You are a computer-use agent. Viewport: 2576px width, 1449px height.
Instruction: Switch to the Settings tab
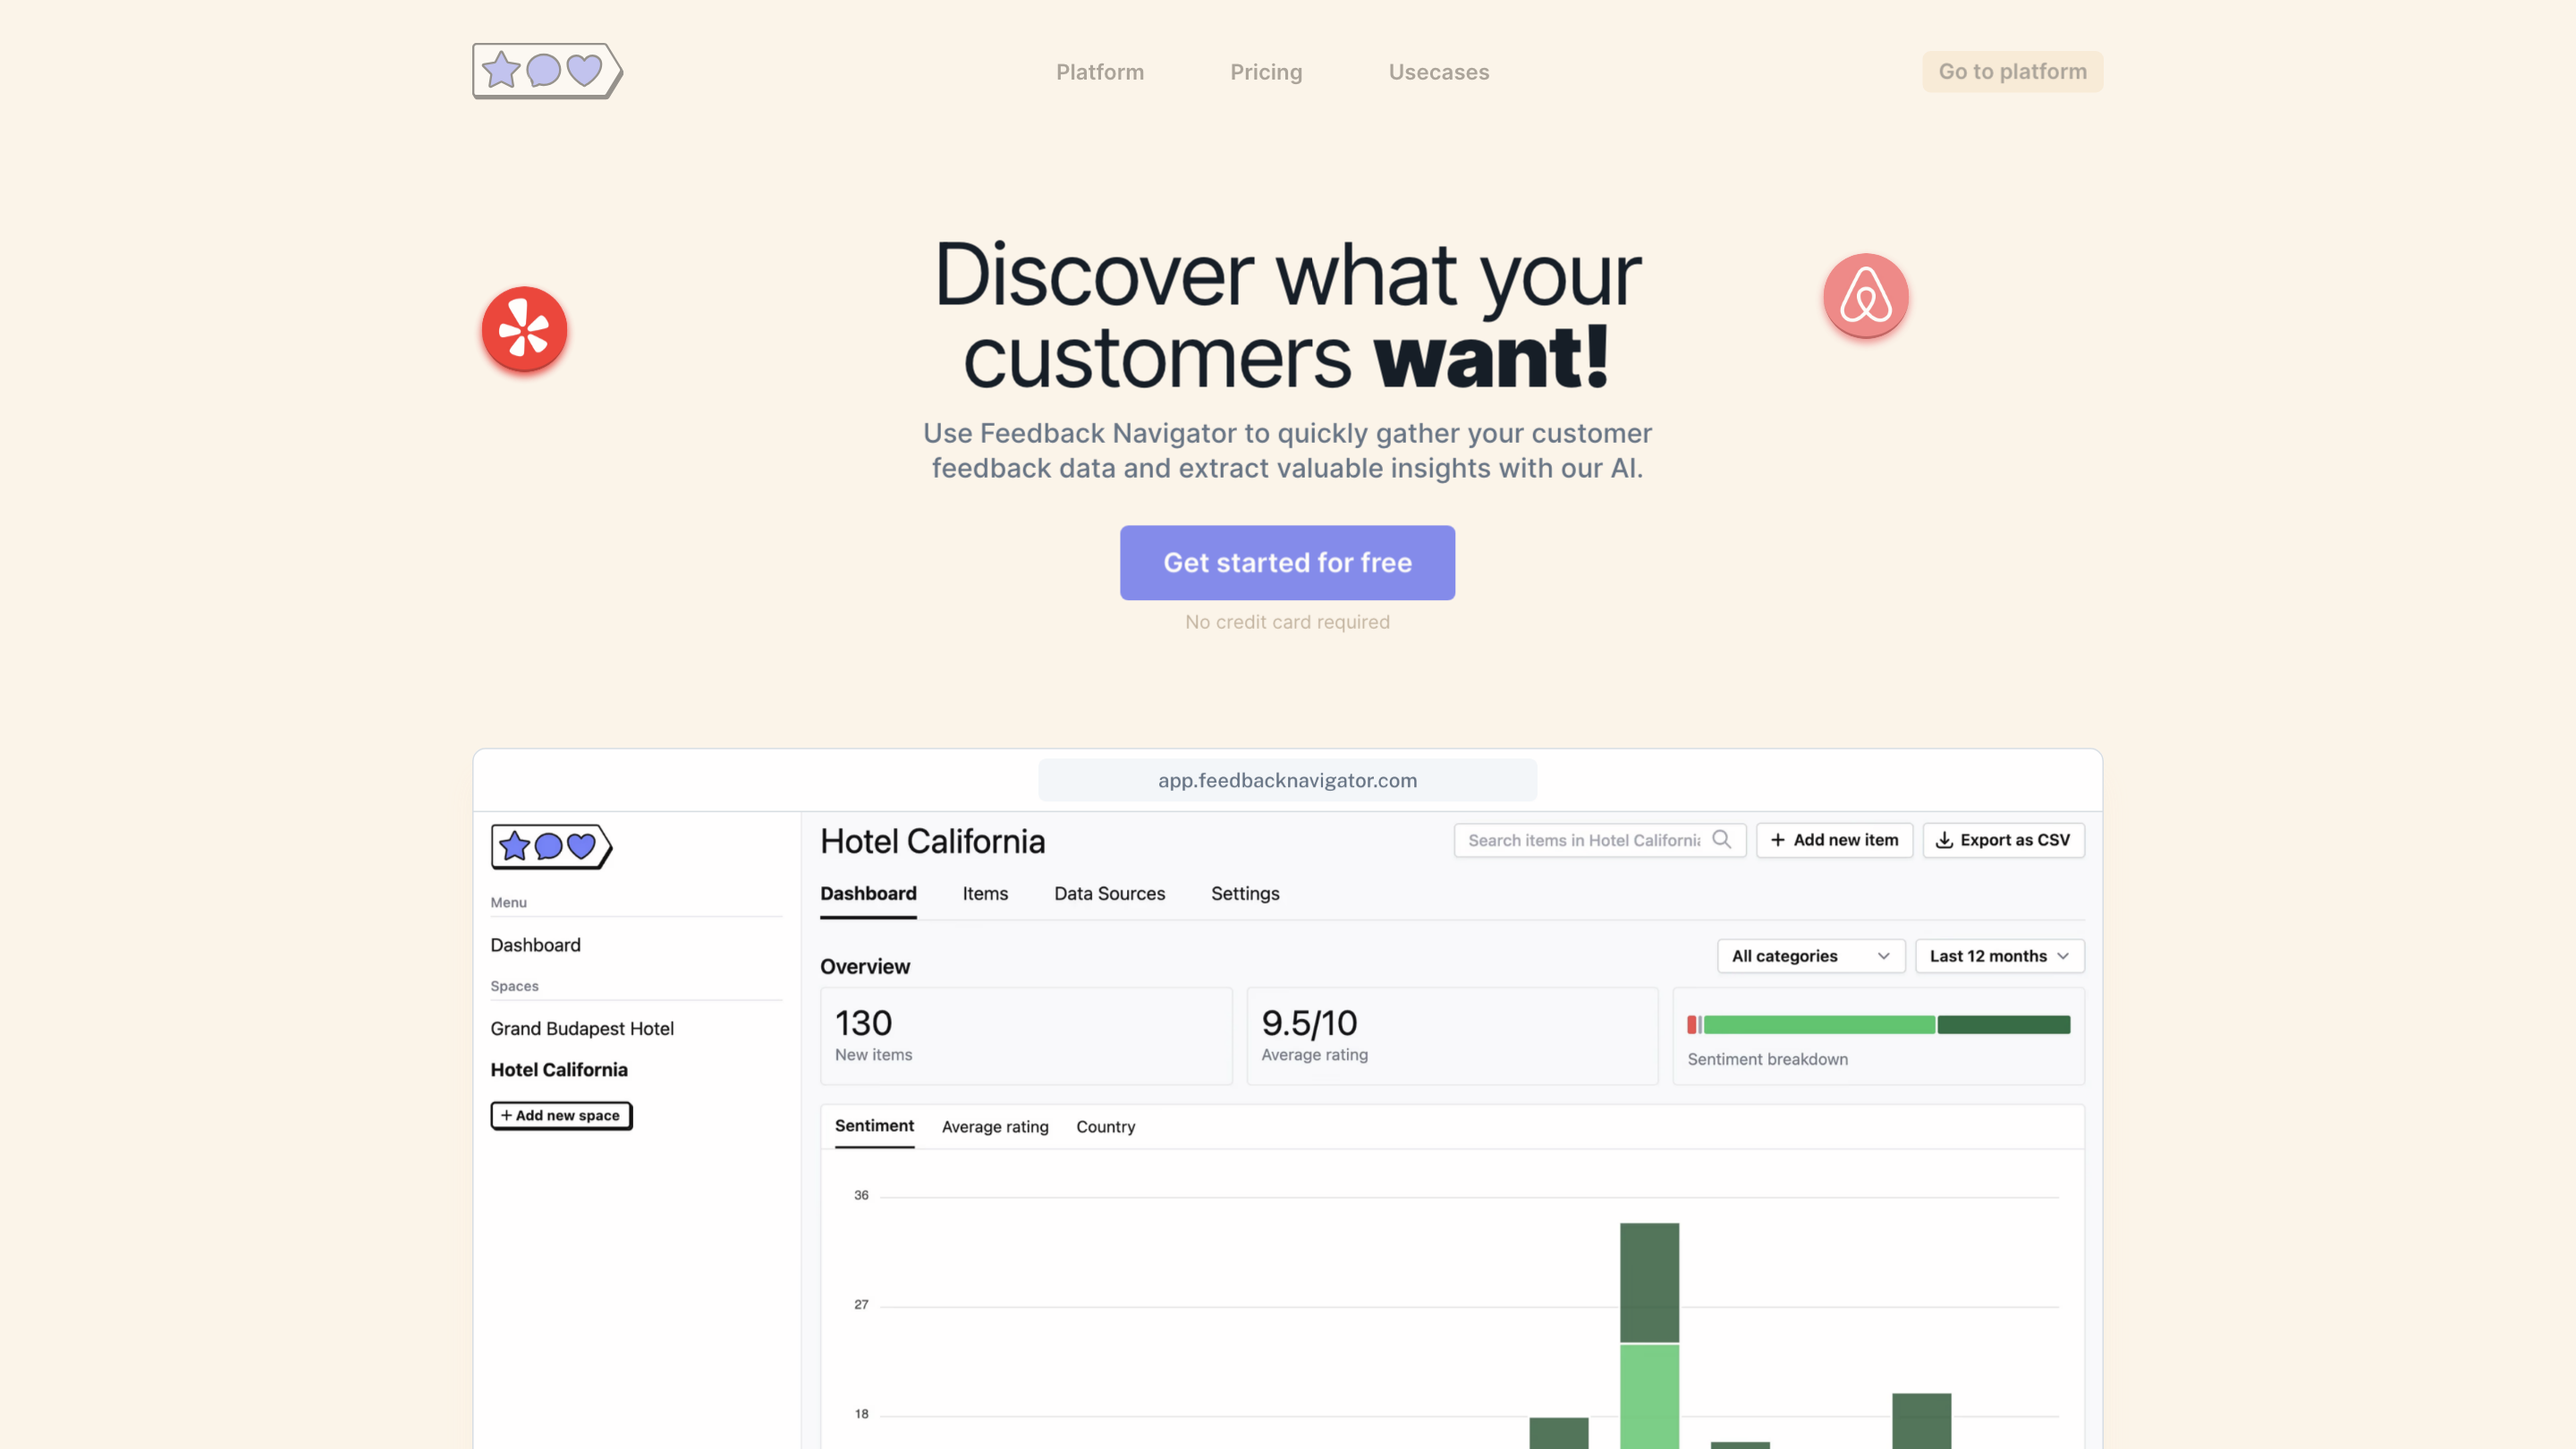tap(1244, 893)
